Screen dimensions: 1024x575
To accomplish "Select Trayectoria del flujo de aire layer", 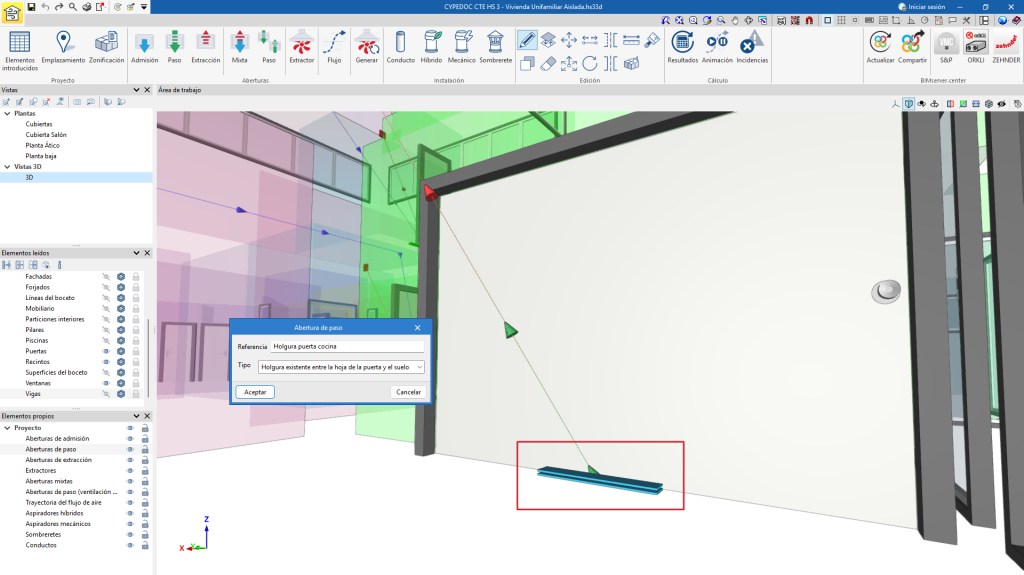I will 63,502.
